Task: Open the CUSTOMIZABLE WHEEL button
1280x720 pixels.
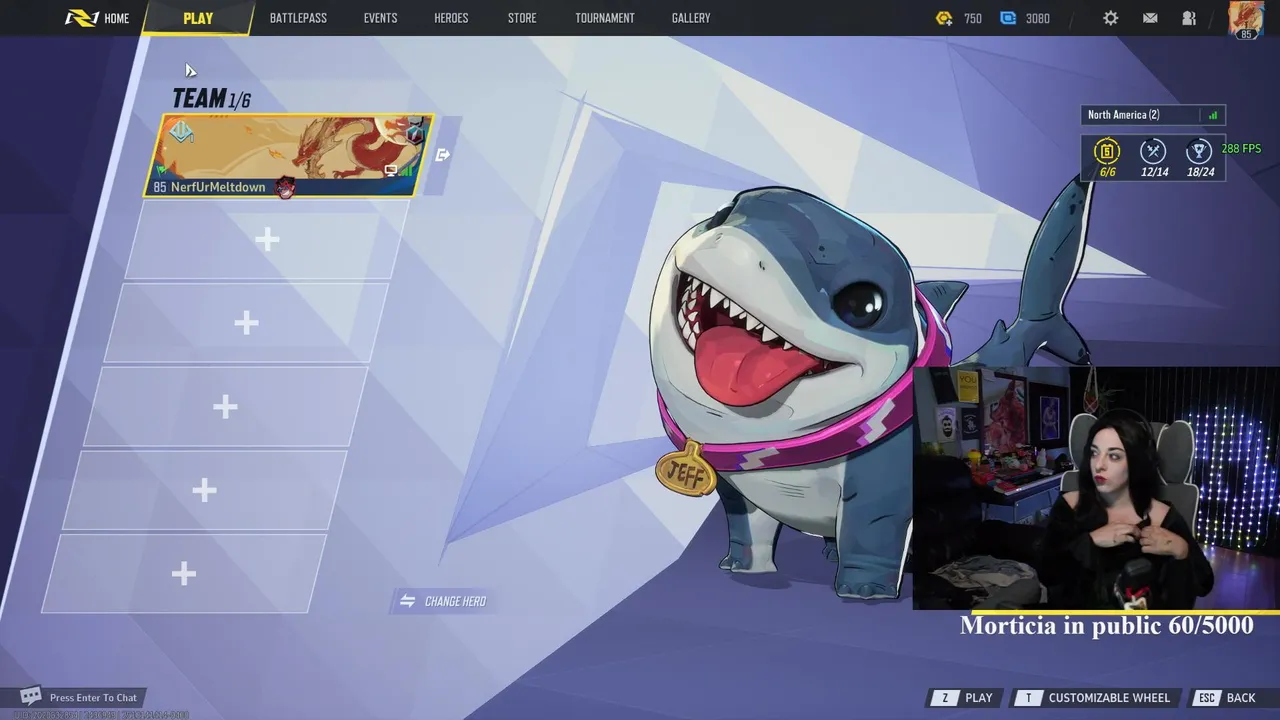Action: tap(1093, 698)
